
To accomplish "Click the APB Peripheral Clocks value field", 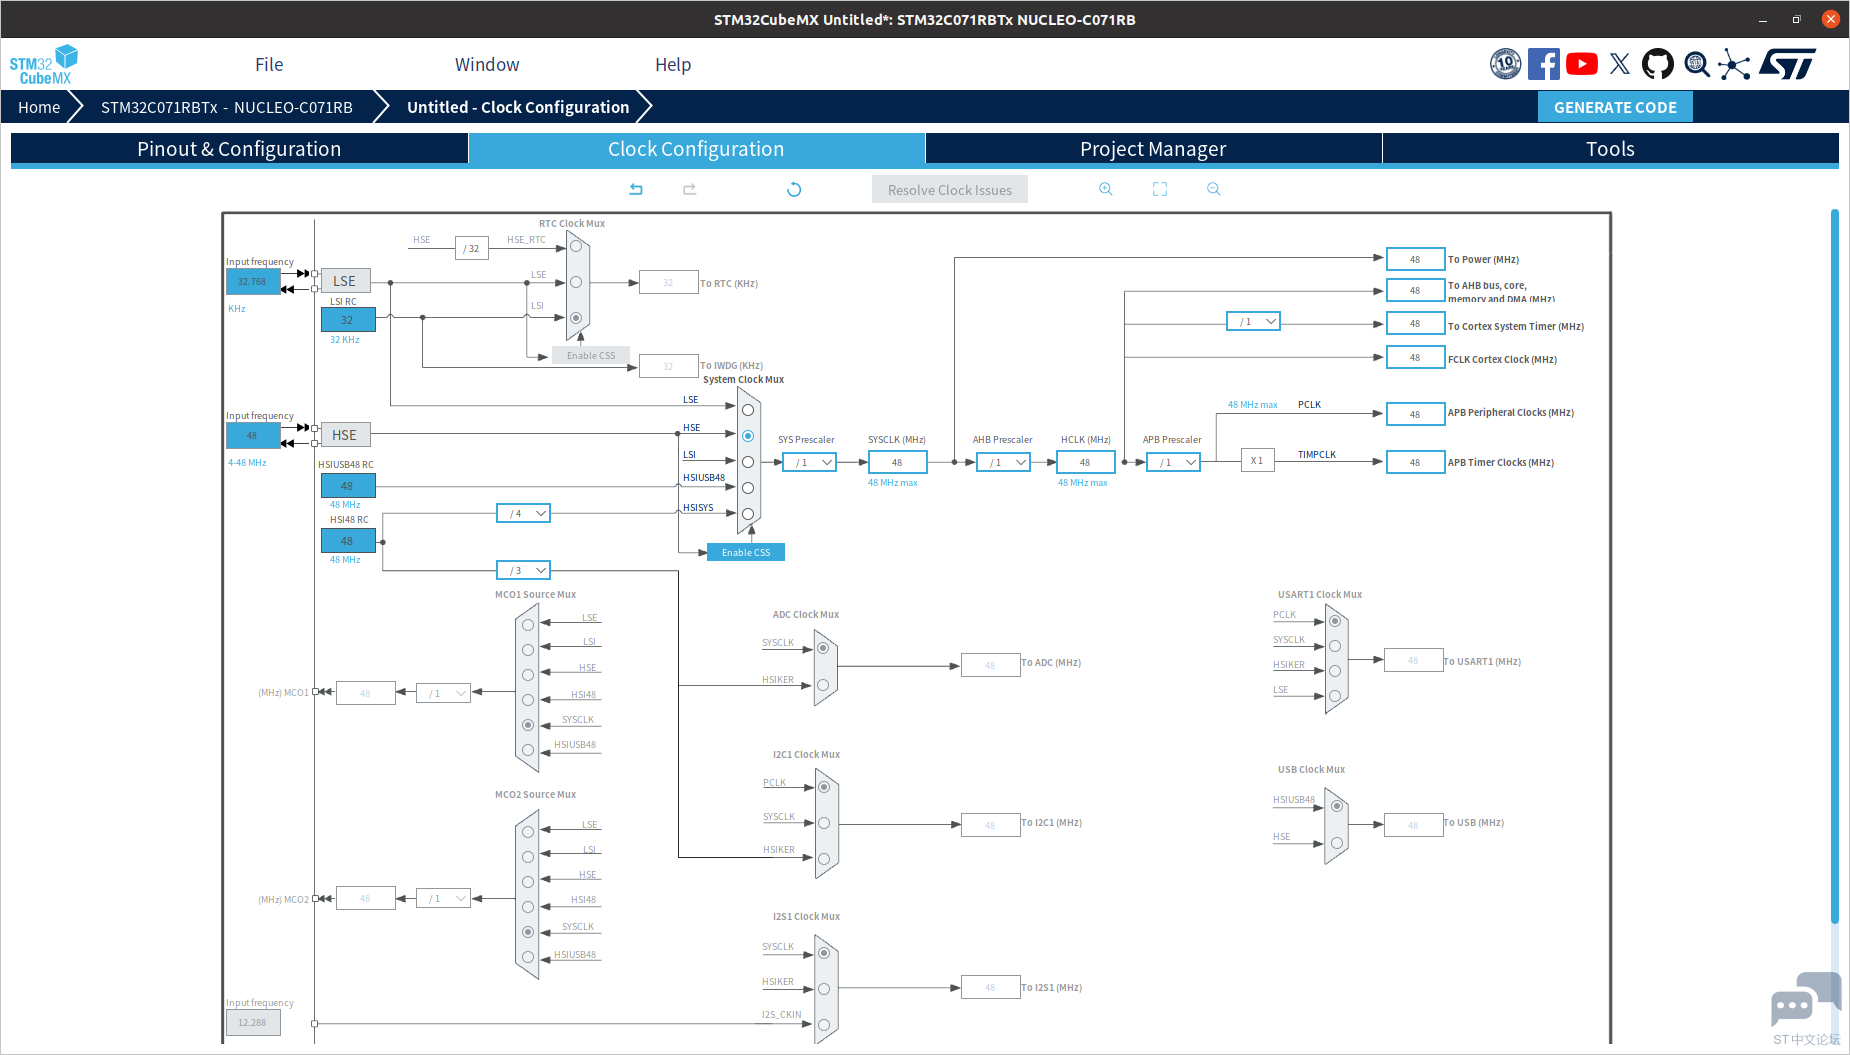I will (1415, 414).
